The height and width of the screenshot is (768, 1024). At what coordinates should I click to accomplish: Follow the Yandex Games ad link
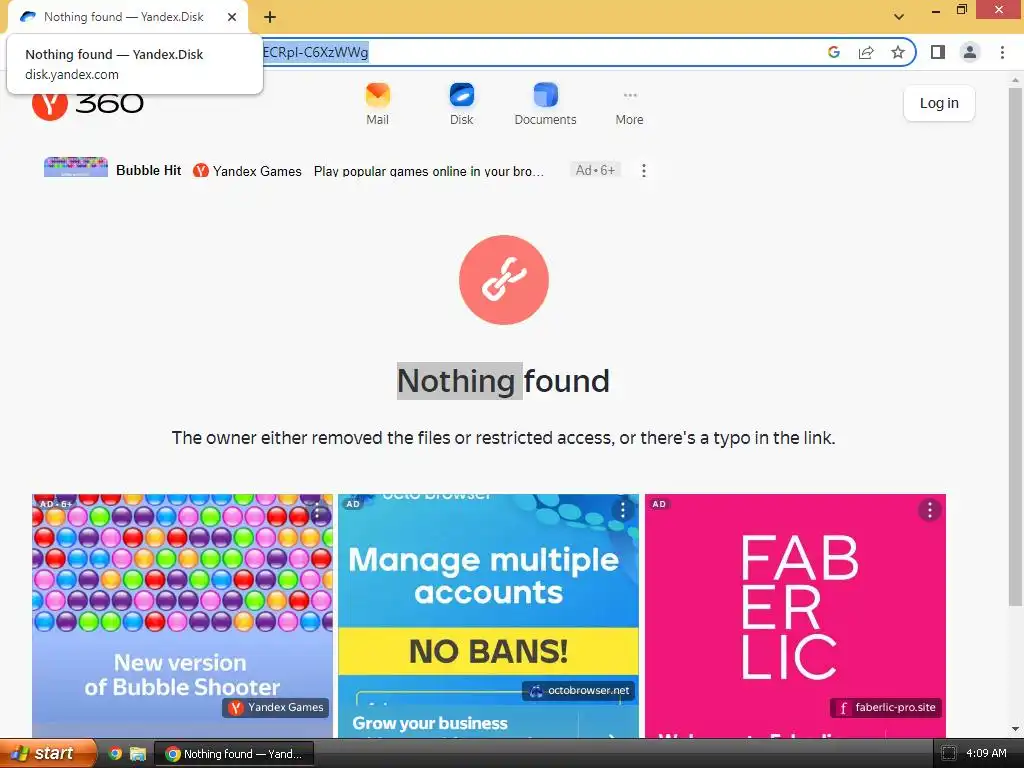(248, 171)
